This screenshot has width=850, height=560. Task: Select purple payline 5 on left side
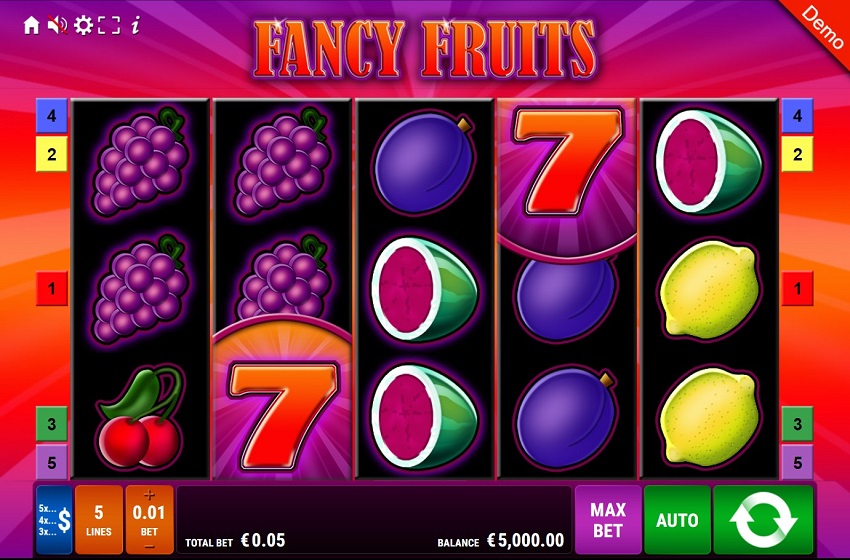coord(51,462)
